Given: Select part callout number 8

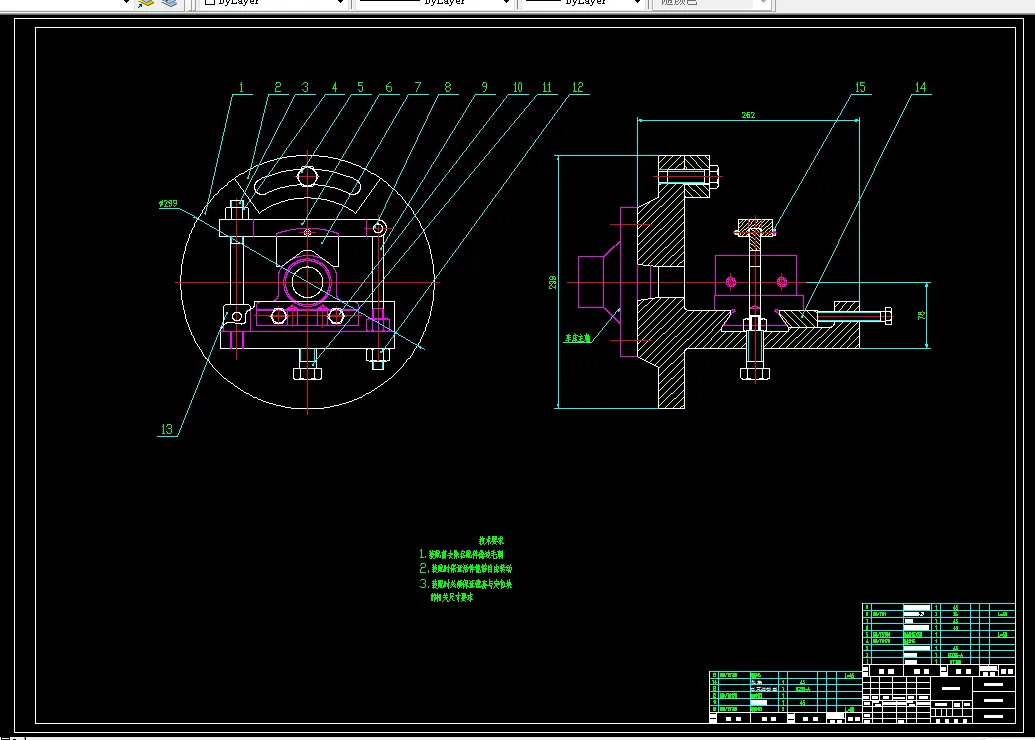Looking at the screenshot, I should [x=448, y=87].
